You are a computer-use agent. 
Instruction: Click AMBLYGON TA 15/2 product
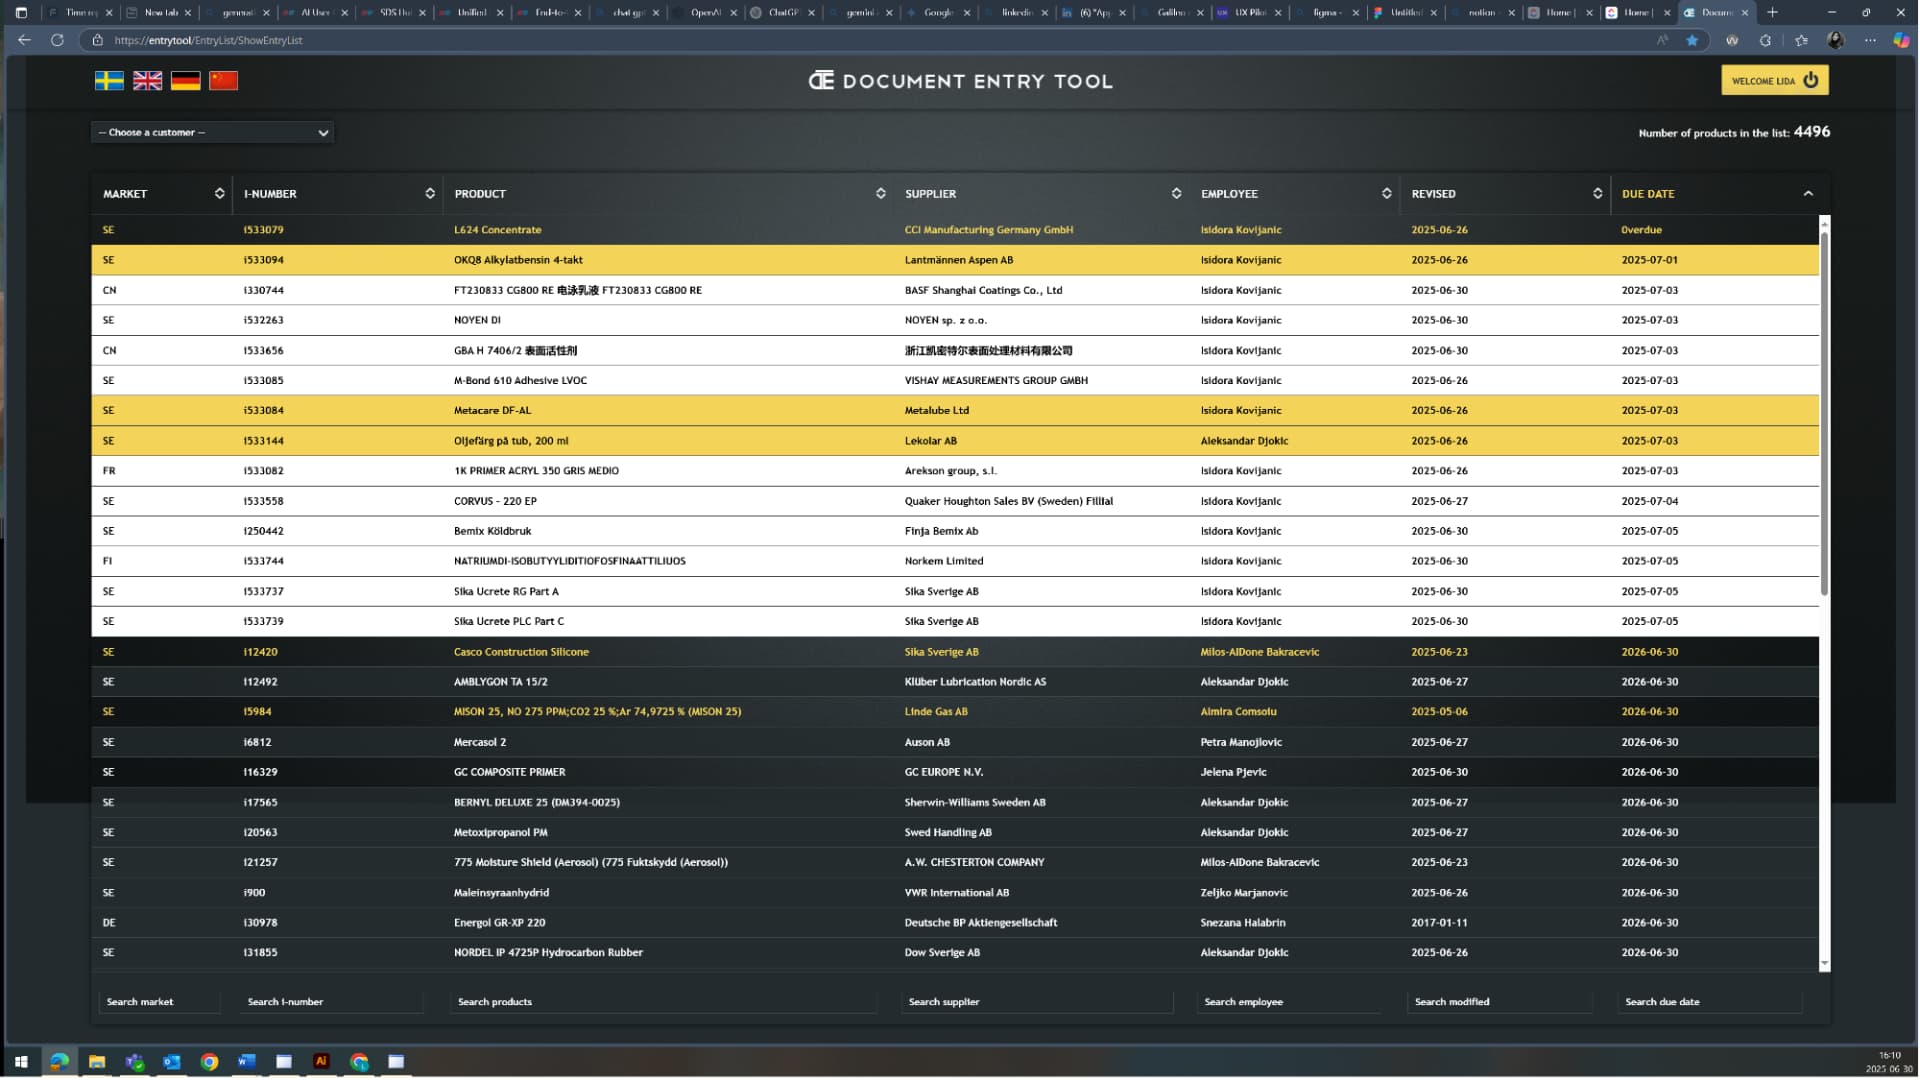click(x=500, y=682)
